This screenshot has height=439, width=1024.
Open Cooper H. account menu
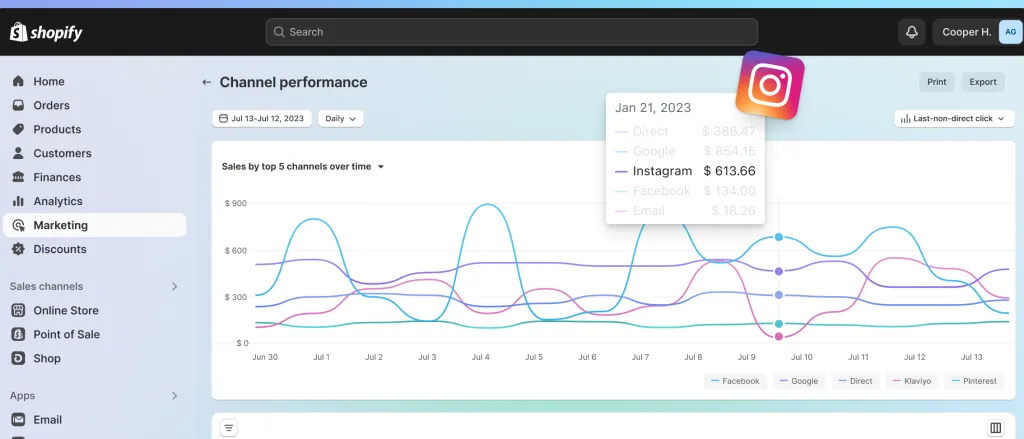point(977,31)
